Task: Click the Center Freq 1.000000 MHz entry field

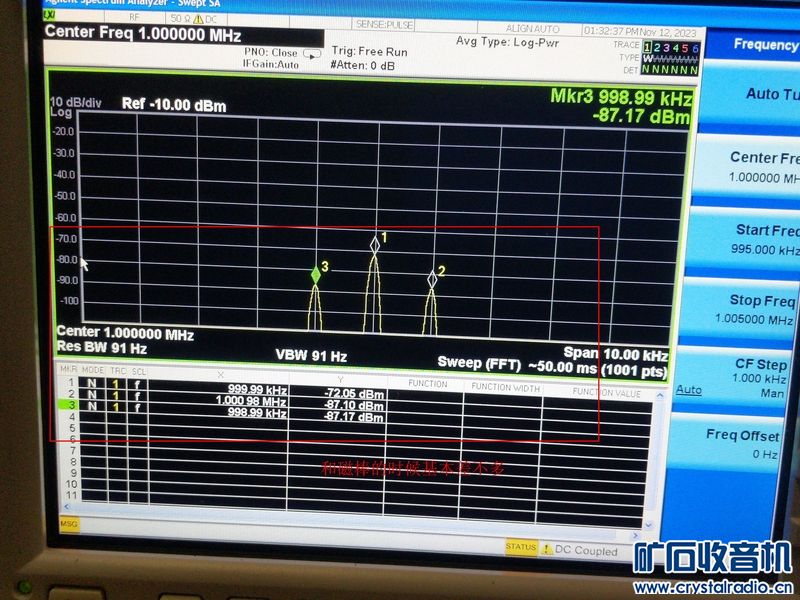Action: (x=184, y=35)
